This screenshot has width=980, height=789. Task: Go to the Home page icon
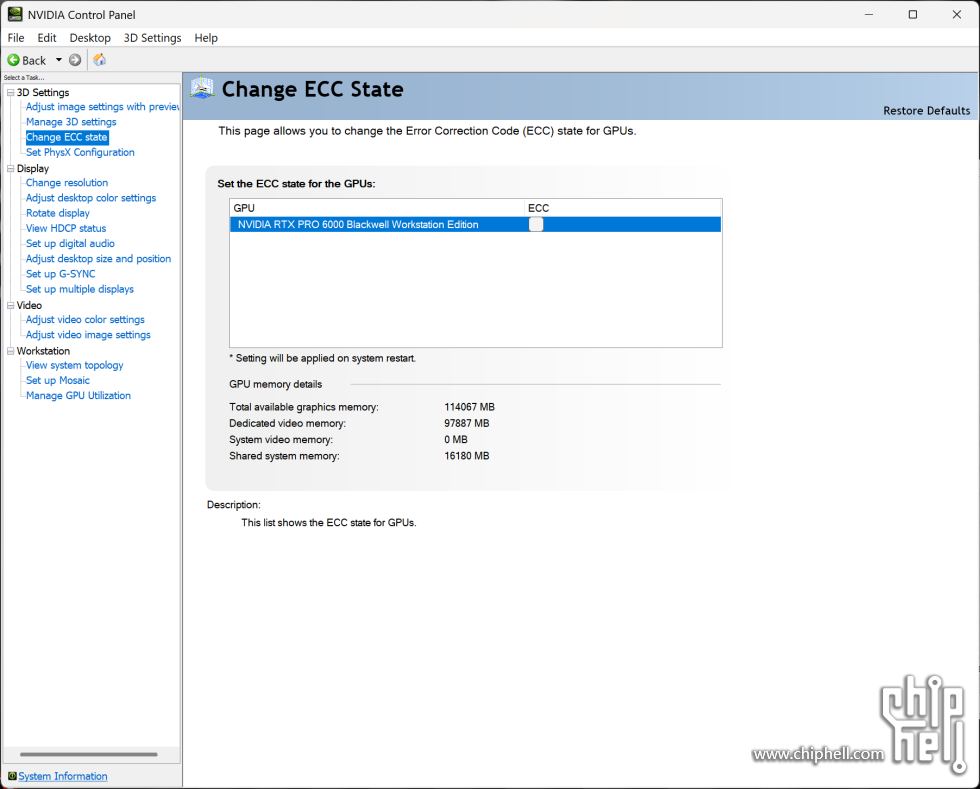click(x=99, y=60)
